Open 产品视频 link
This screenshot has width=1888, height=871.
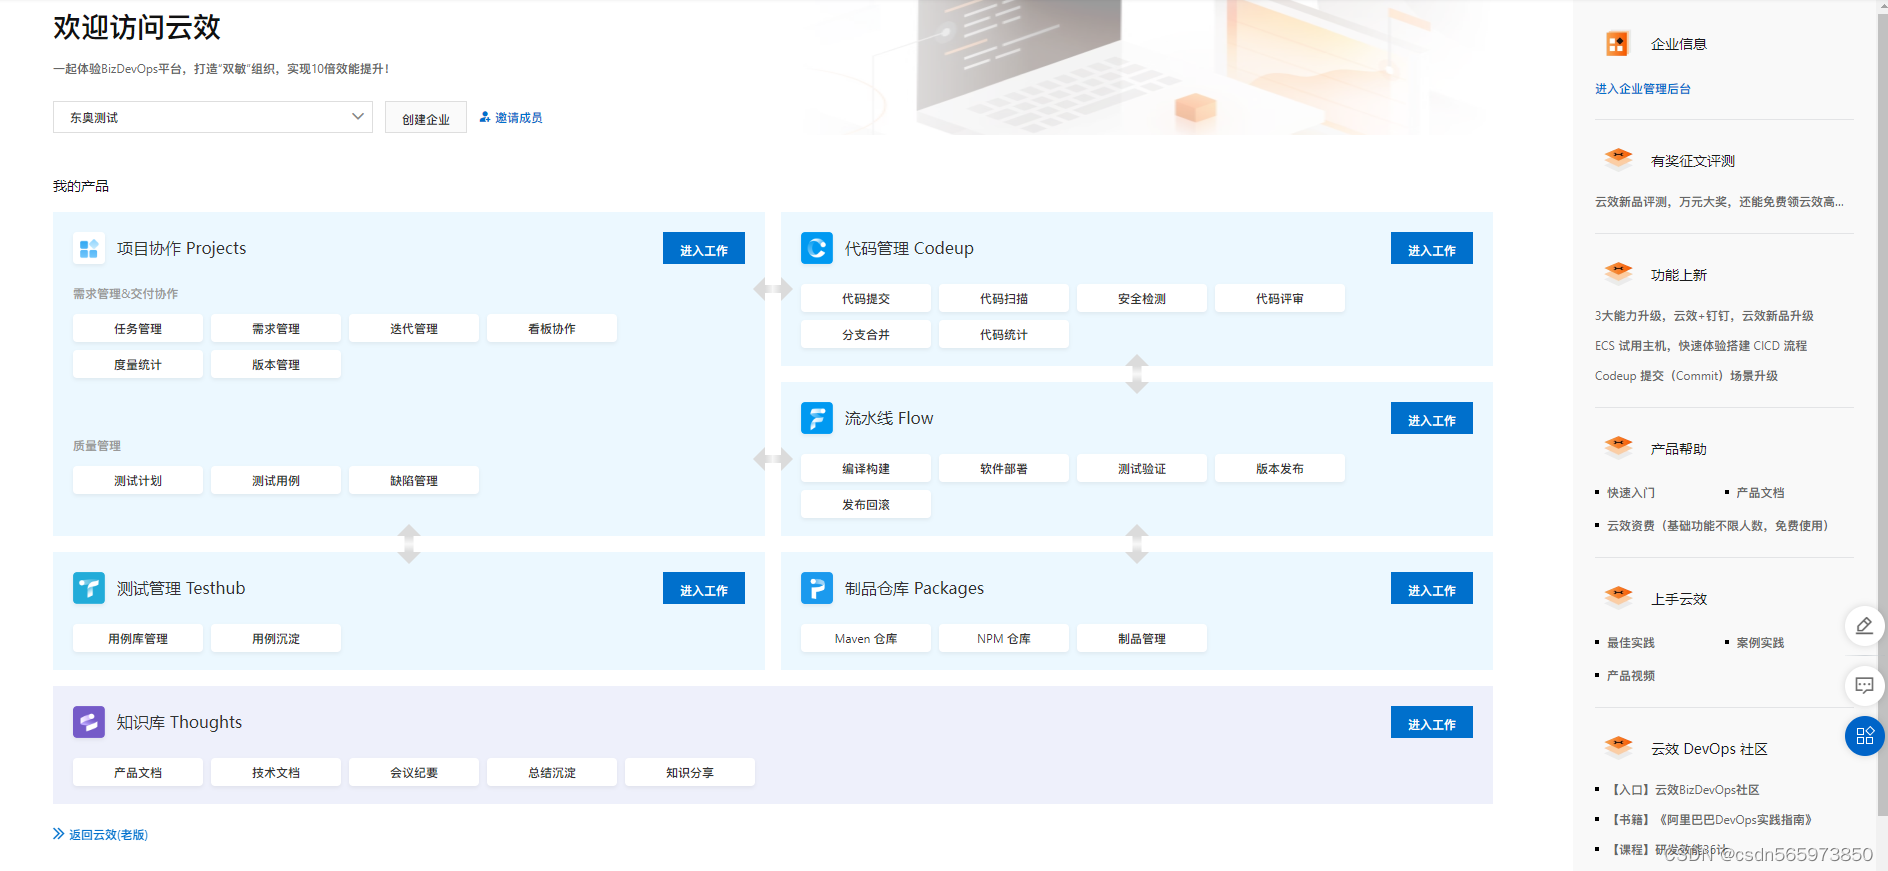pyautogui.click(x=1631, y=675)
